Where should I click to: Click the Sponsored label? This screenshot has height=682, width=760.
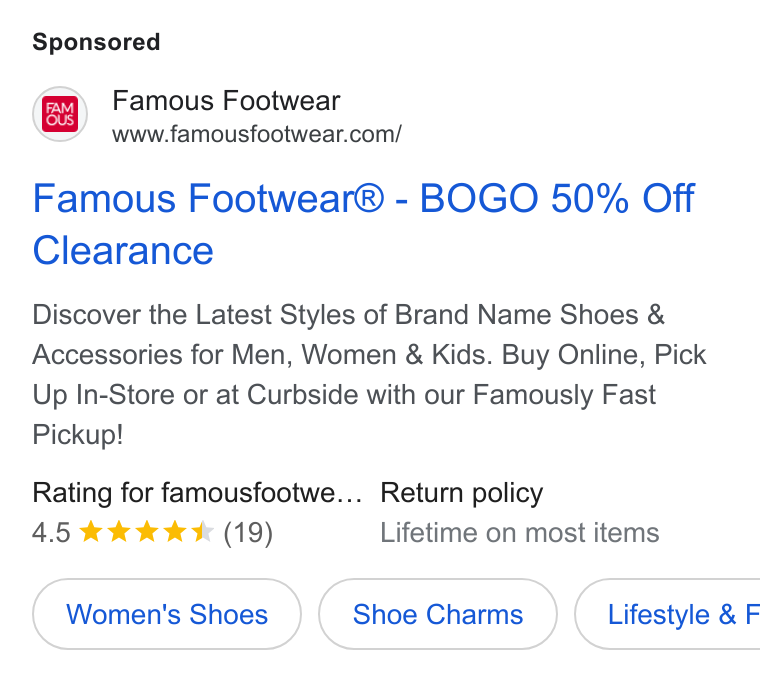tap(96, 42)
